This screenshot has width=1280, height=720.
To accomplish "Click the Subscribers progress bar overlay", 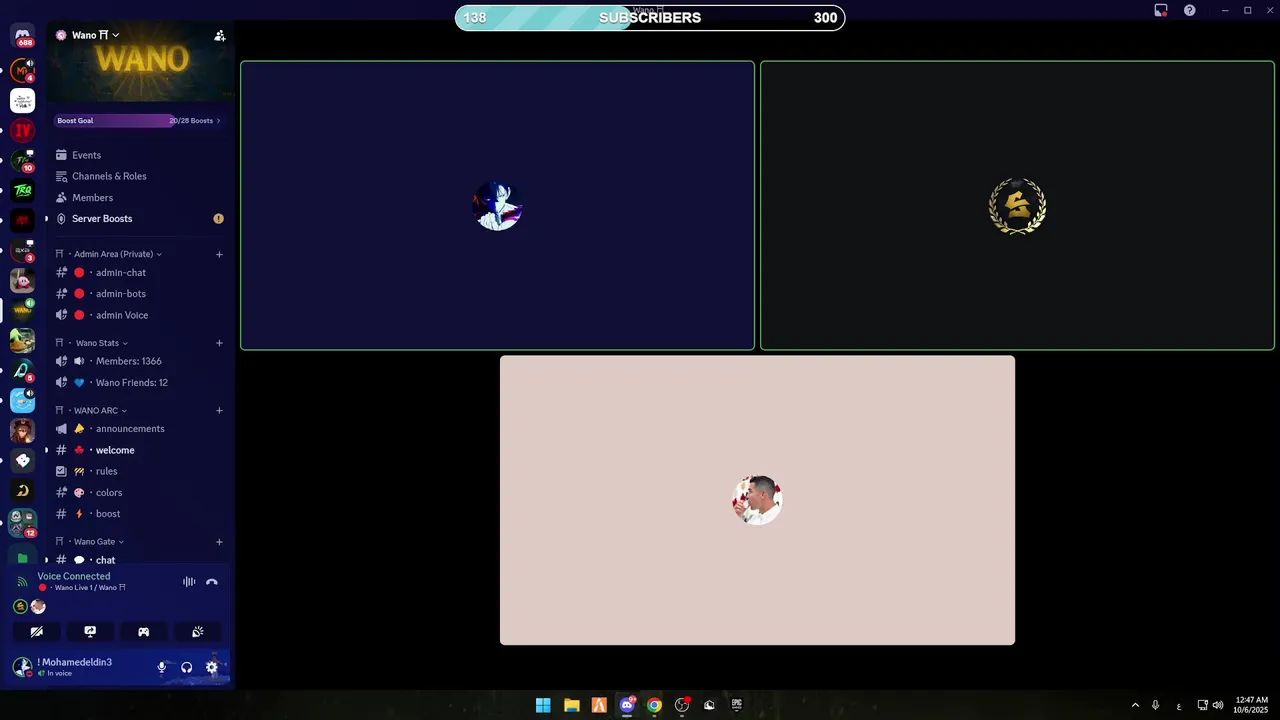I will (650, 18).
